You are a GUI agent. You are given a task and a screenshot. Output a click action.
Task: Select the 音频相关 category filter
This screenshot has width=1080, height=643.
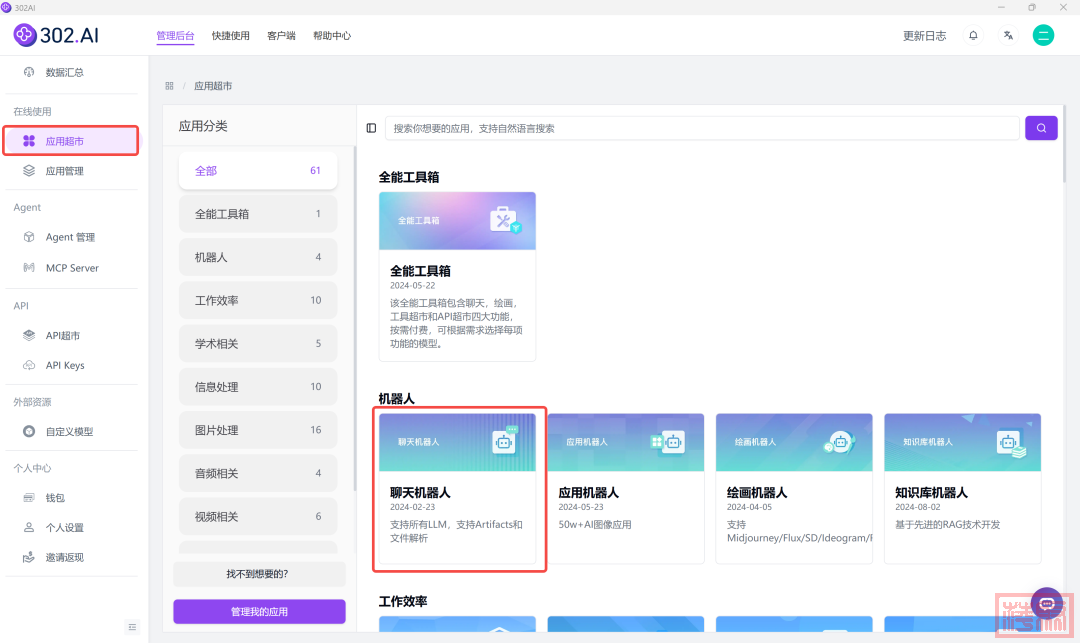pyautogui.click(x=258, y=473)
